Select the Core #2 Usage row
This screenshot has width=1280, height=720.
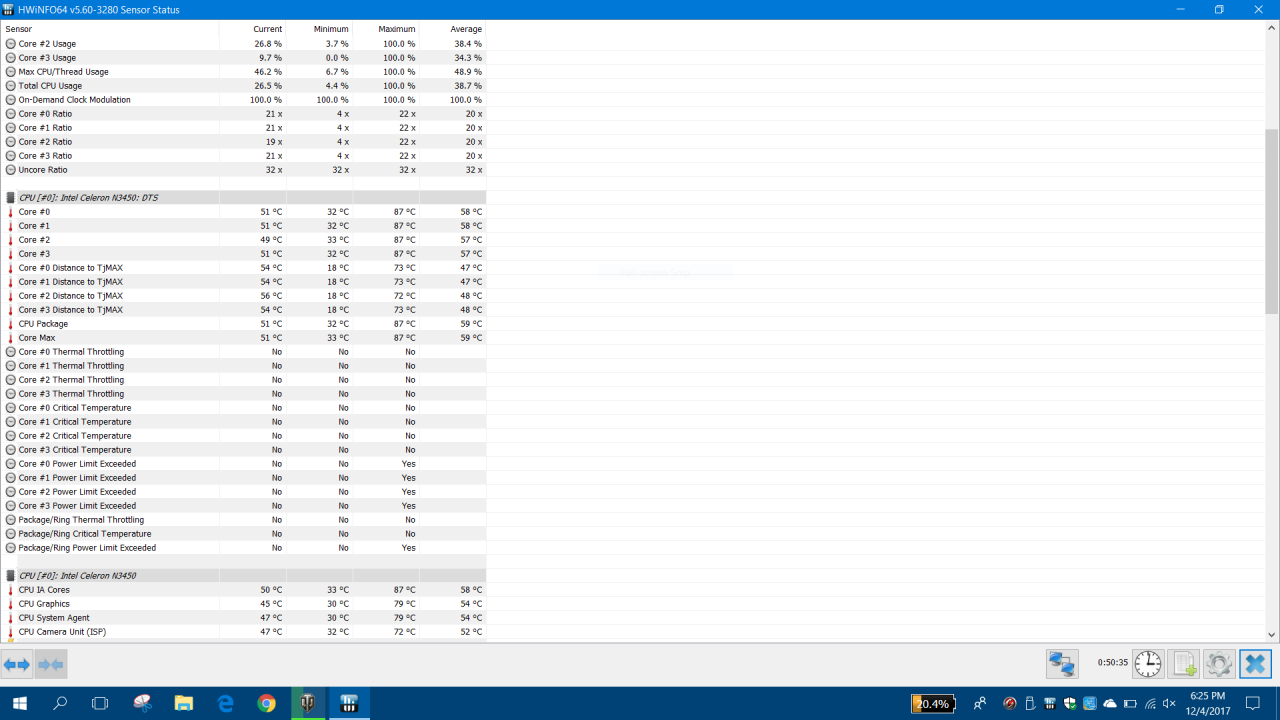(x=243, y=44)
